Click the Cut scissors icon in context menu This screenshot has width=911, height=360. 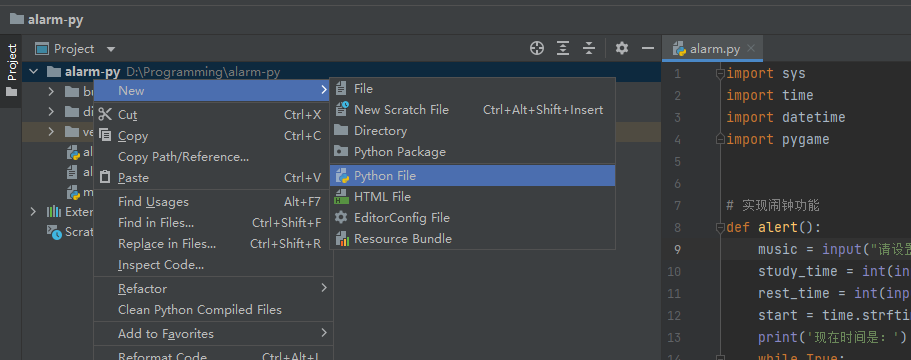(x=105, y=114)
